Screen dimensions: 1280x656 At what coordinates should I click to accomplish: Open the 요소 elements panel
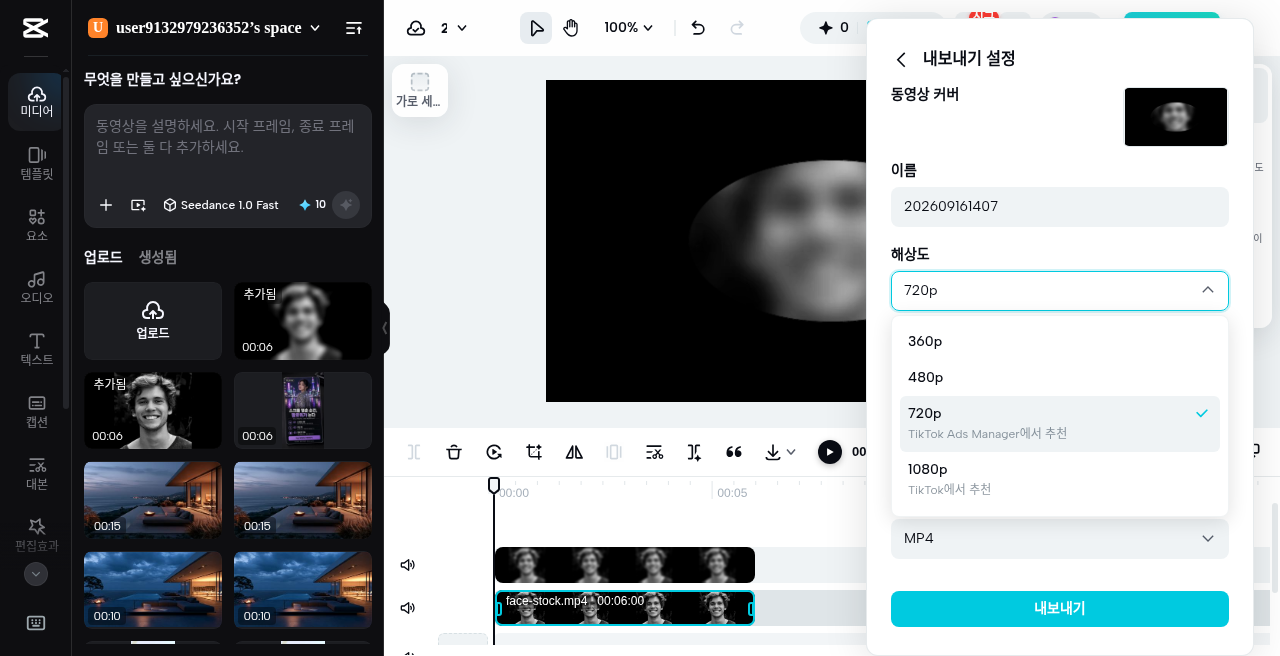pyautogui.click(x=36, y=225)
